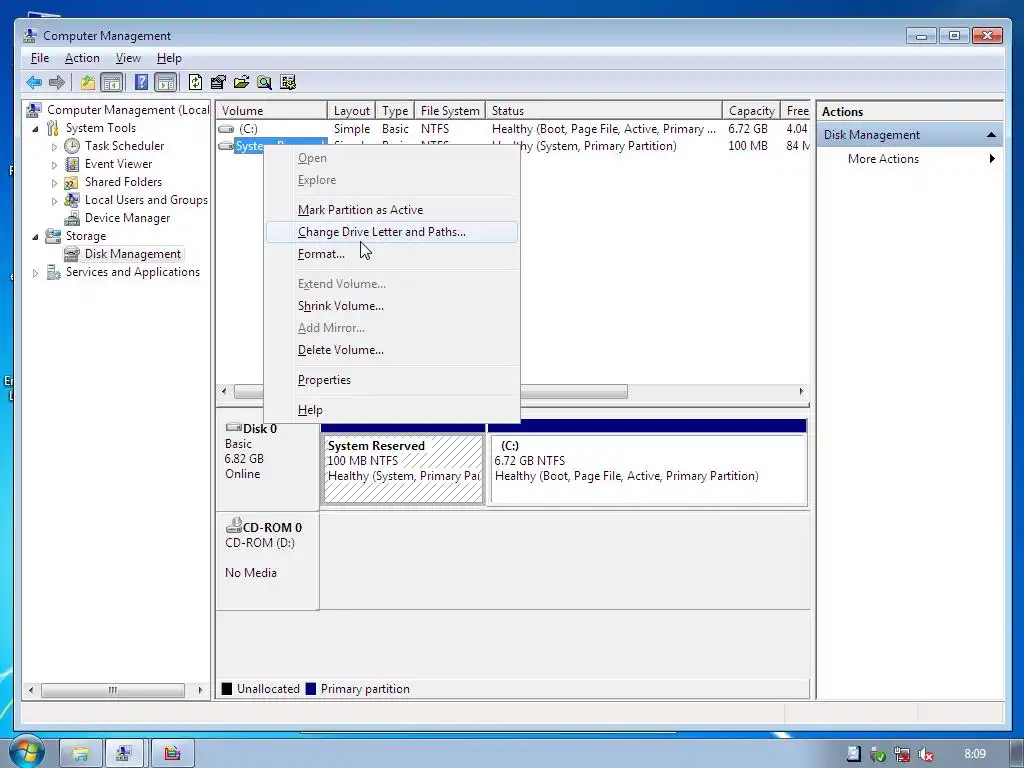
Task: Select Change Drive Letter and Paths
Action: coord(391,232)
